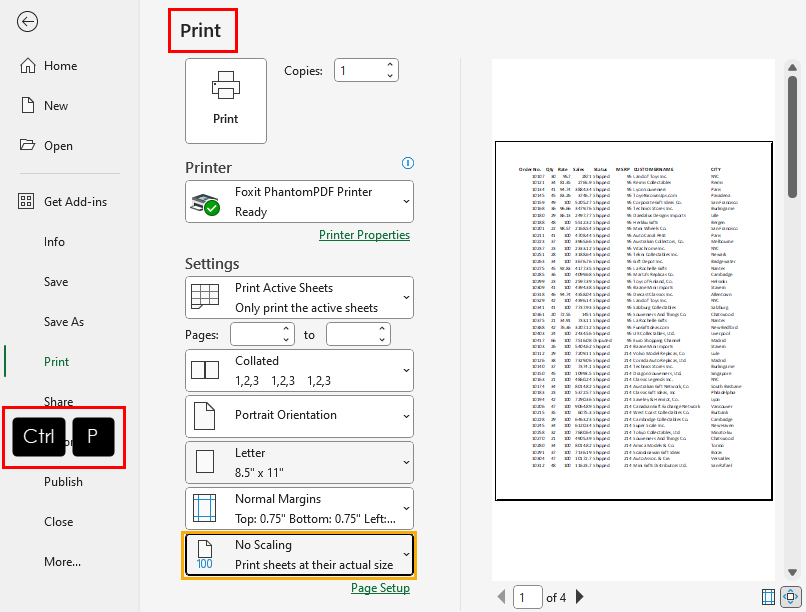Open the Printer Properties link
Viewport: 806px width, 612px height.
(364, 235)
